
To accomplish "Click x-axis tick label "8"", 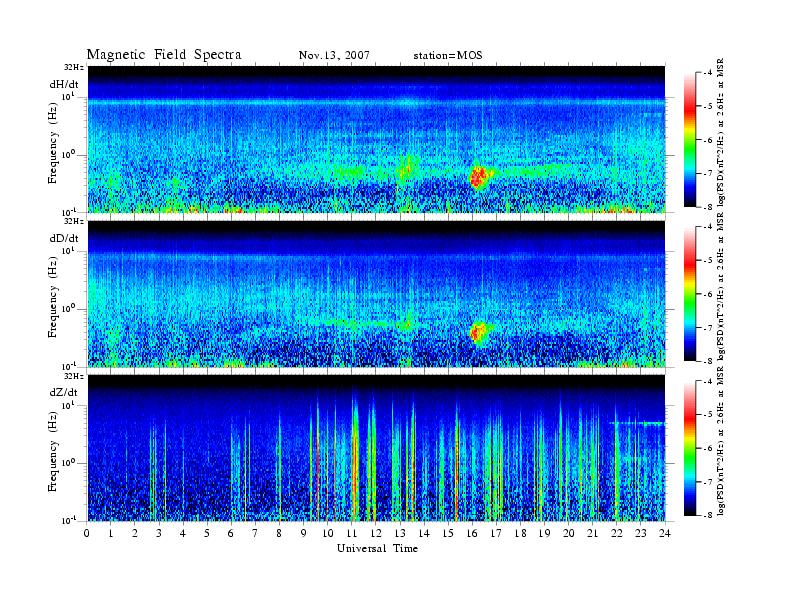I will (279, 533).
